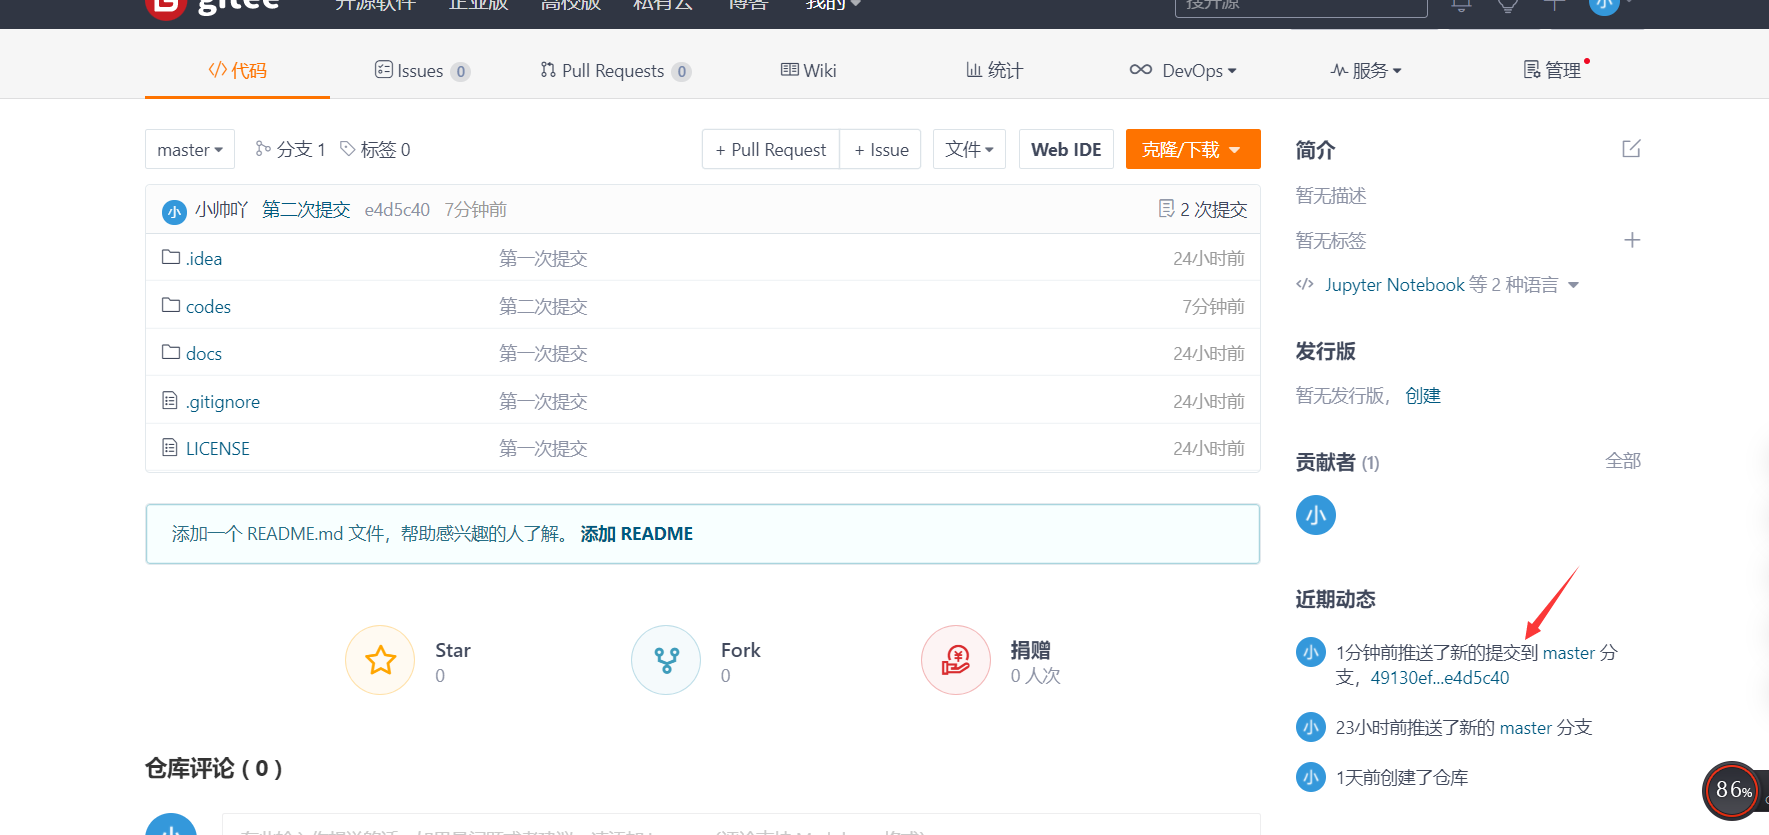This screenshot has width=1769, height=835.
Task: Focus the top search box
Action: (x=1301, y=6)
